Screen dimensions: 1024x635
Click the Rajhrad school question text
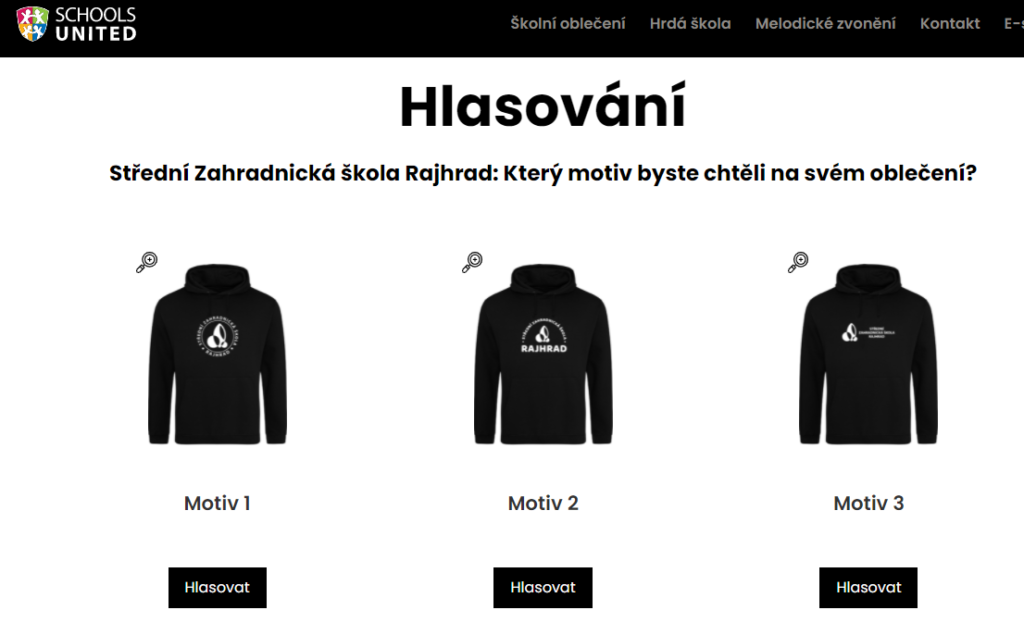pyautogui.click(x=543, y=173)
